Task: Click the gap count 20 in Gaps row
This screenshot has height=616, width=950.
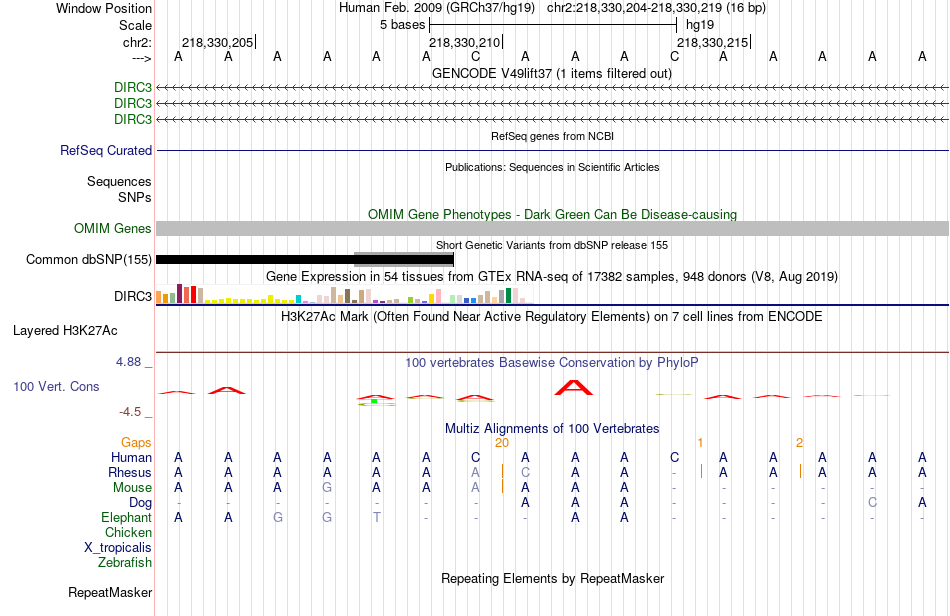Action: pyautogui.click(x=502, y=442)
